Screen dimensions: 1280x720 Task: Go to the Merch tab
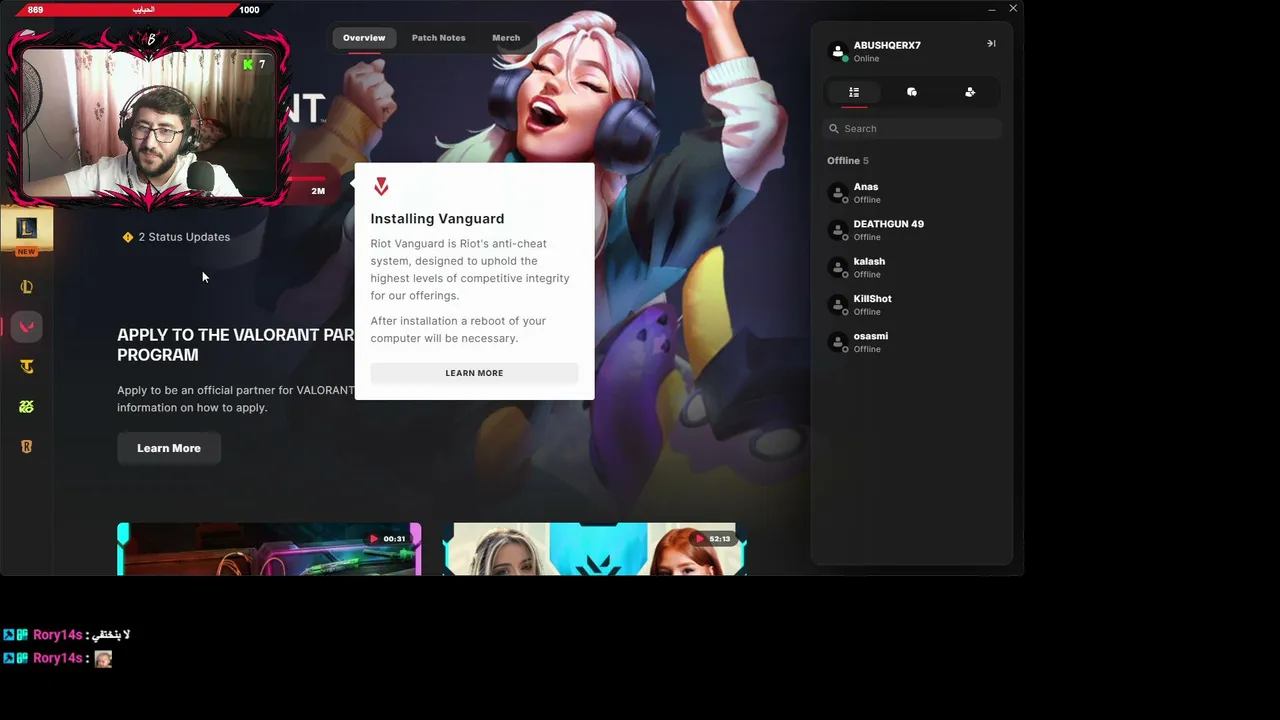coord(506,38)
